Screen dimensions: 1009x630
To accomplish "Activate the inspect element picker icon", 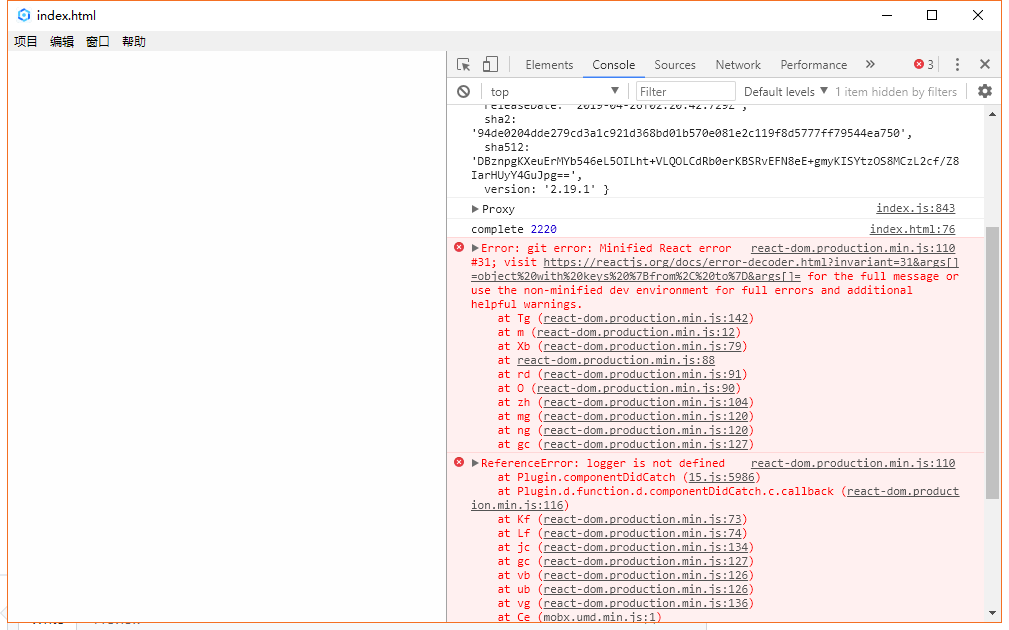I will click(x=463, y=64).
